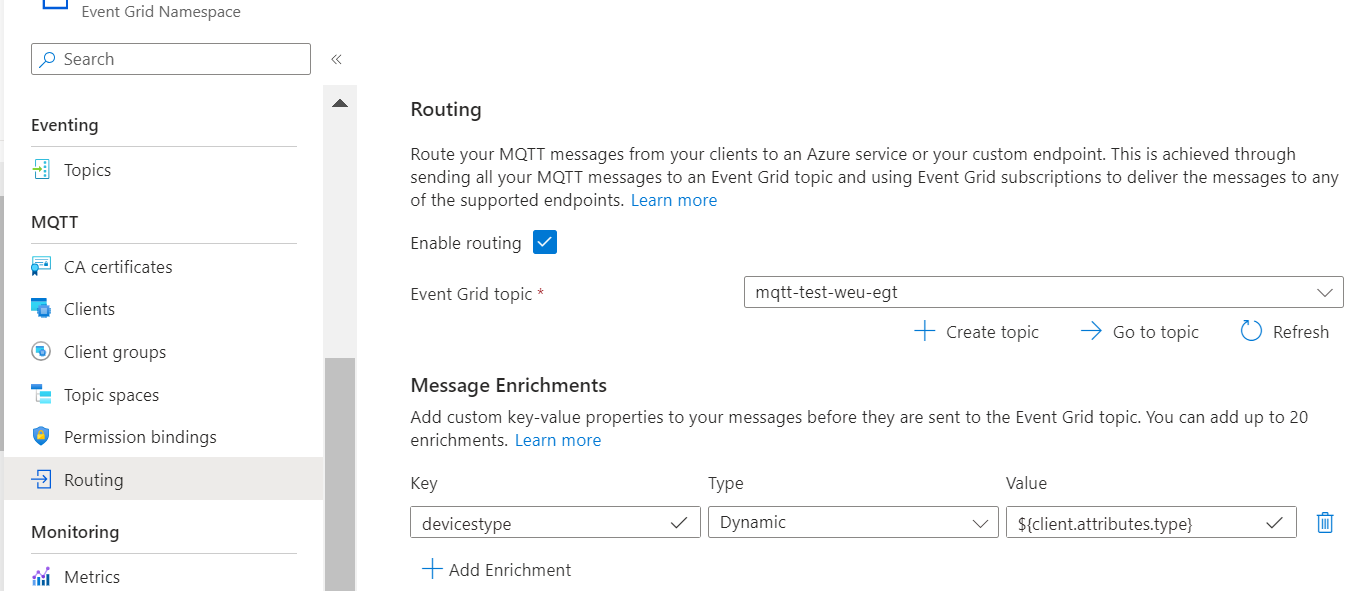Click the Topics icon in sidebar
1363x591 pixels.
(x=41, y=170)
